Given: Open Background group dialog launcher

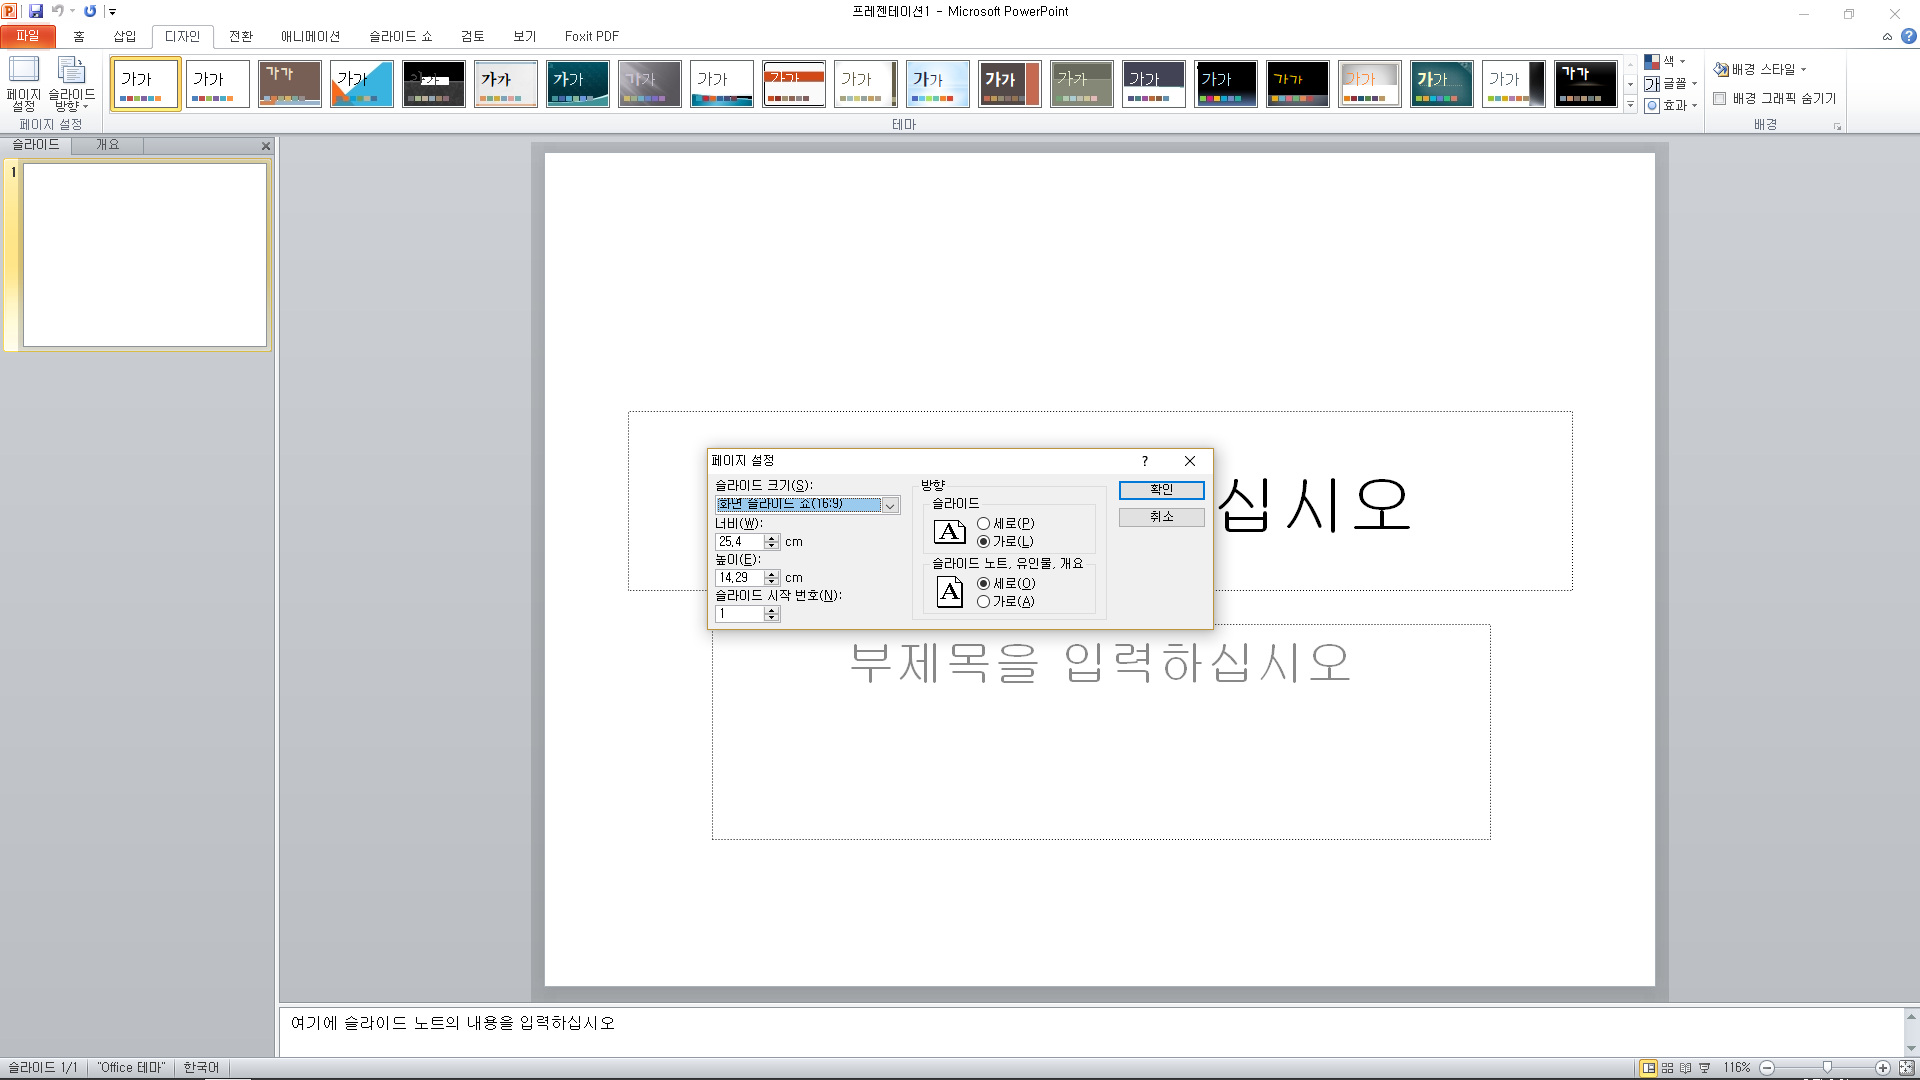Looking at the screenshot, I should point(1837,127).
